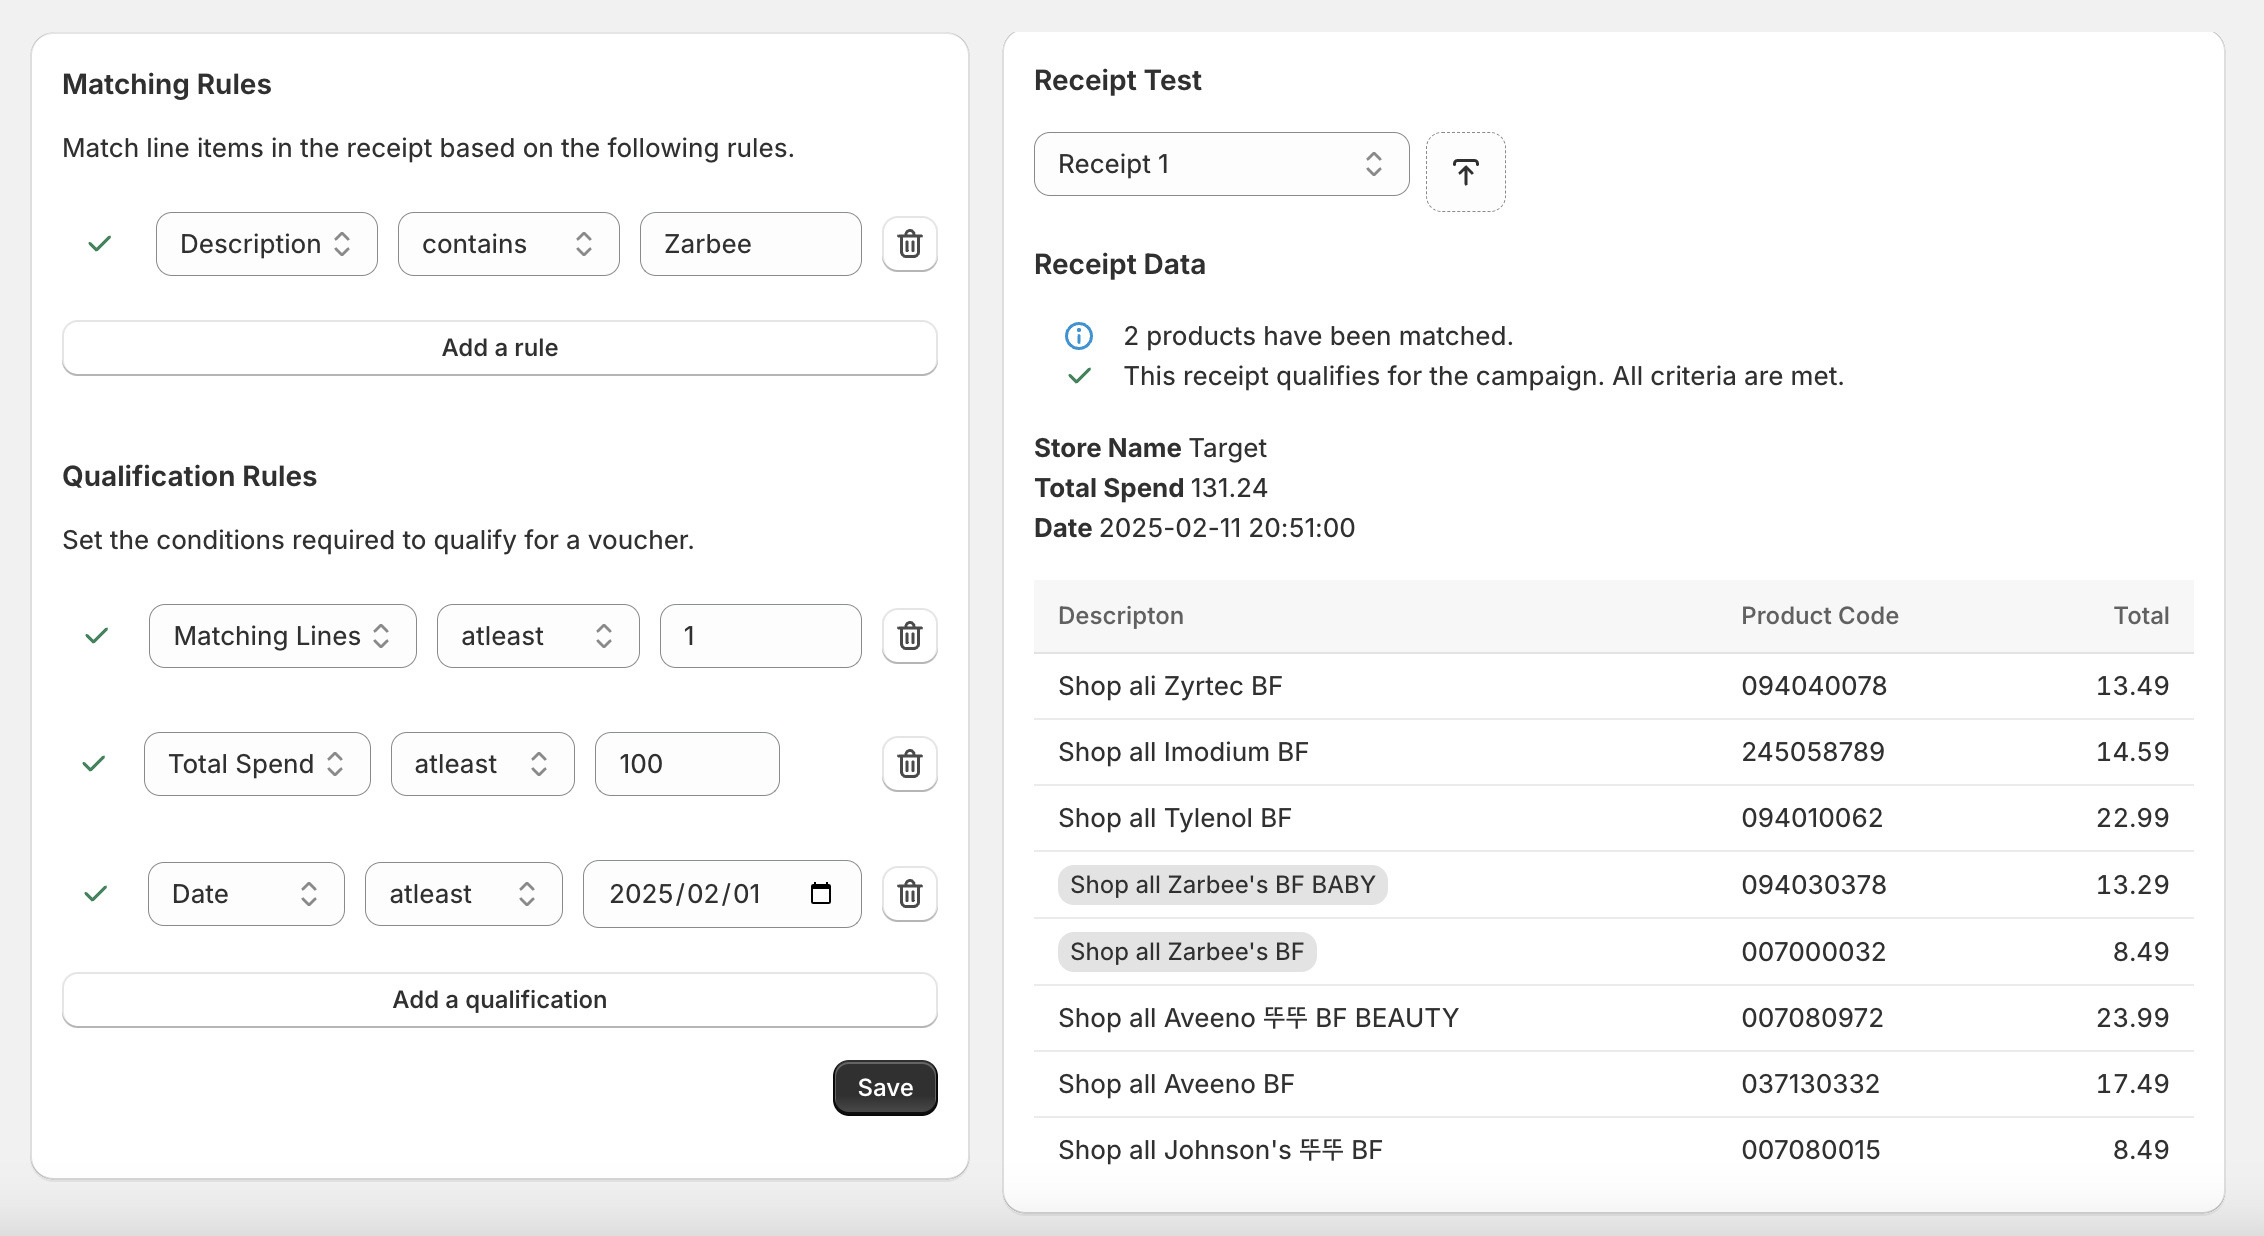Select the Shop ali Zyrtec BF row
The height and width of the screenshot is (1236, 2264).
click(x=1614, y=686)
